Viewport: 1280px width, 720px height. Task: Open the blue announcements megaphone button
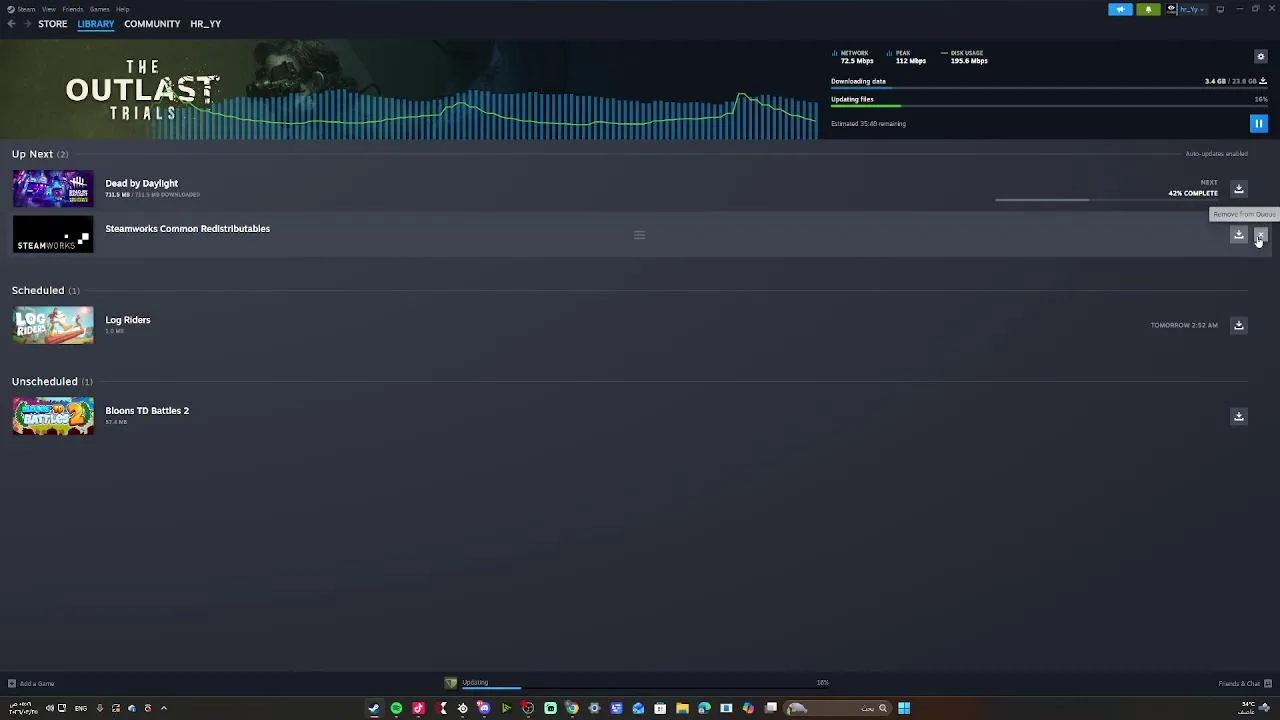1121,9
